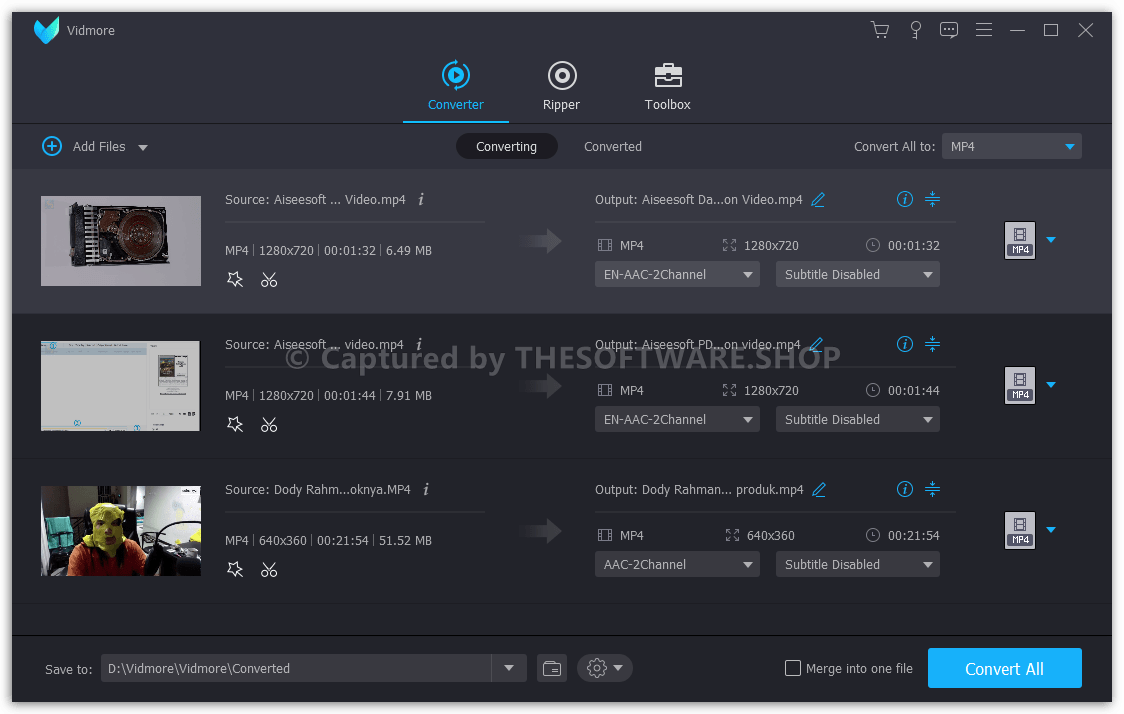The width and height of the screenshot is (1124, 714).
Task: Click the info icon next to Aiseesoft source file
Action: coord(420,199)
